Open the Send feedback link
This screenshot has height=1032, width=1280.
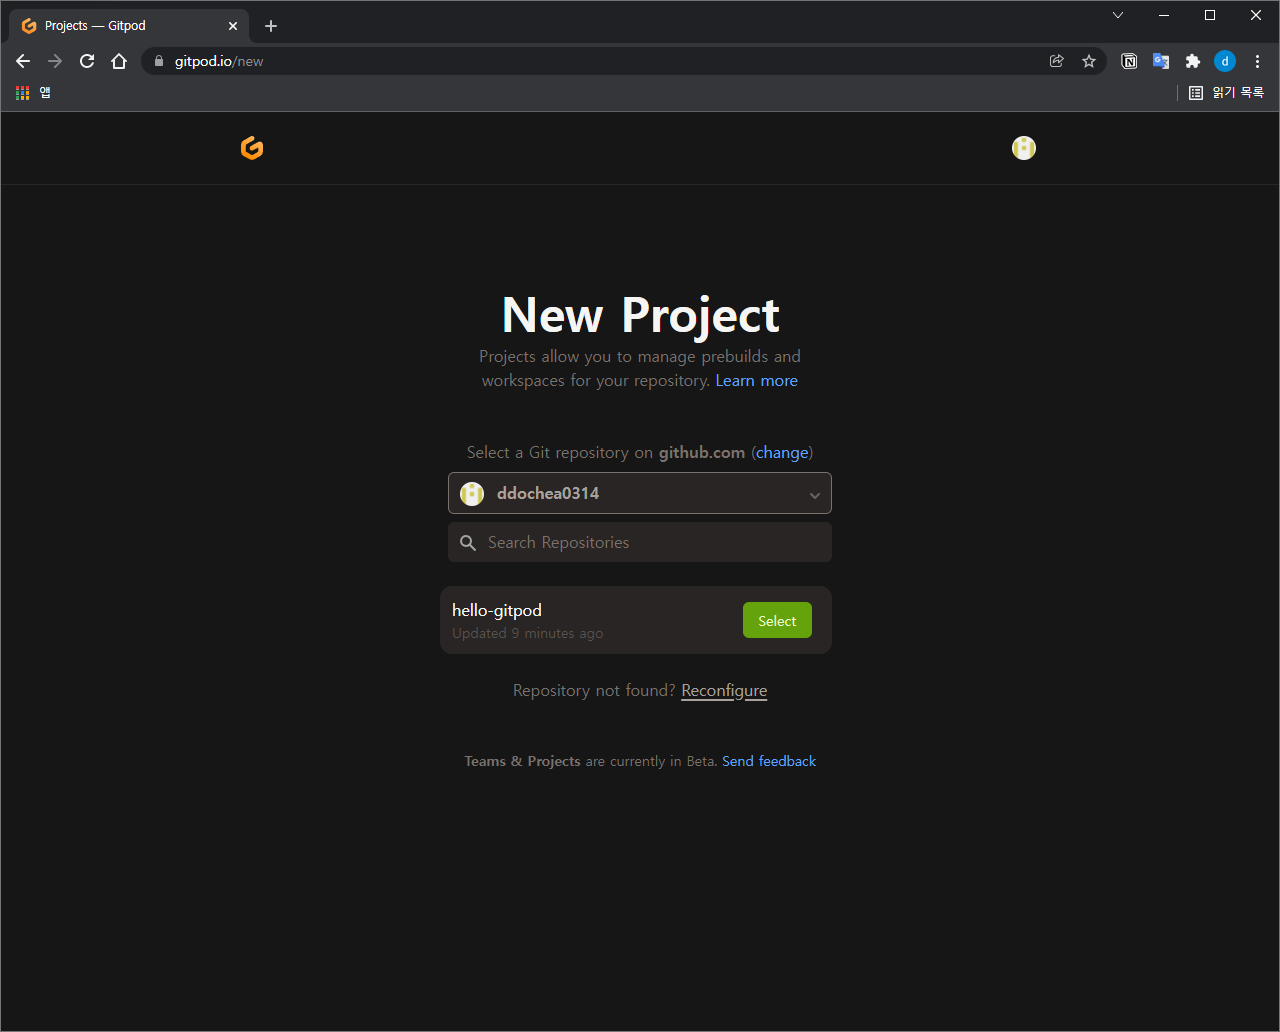click(769, 761)
